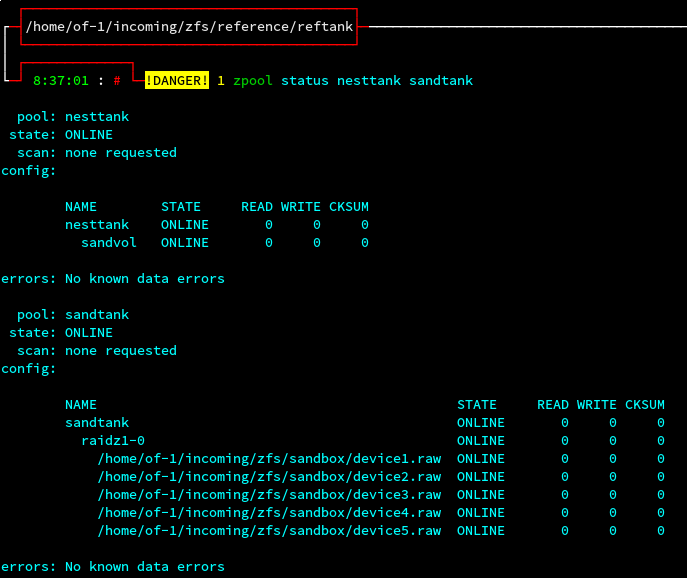This screenshot has height=578, width=687.
Task: Click the device5.raw file path
Action: point(269,531)
